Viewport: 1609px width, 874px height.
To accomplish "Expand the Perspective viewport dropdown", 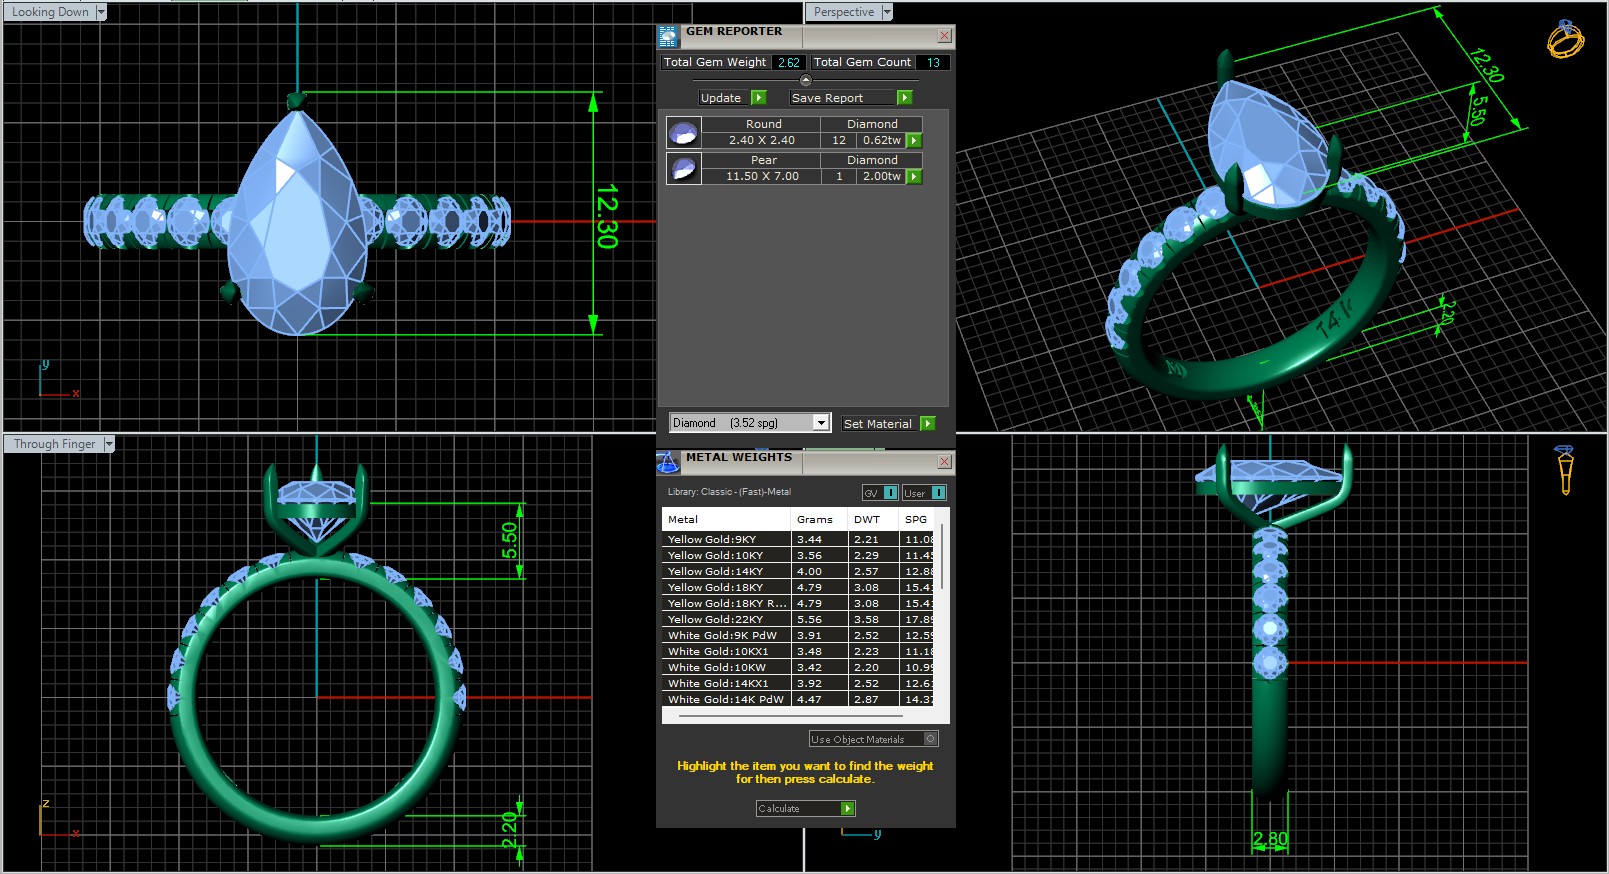I will [886, 12].
